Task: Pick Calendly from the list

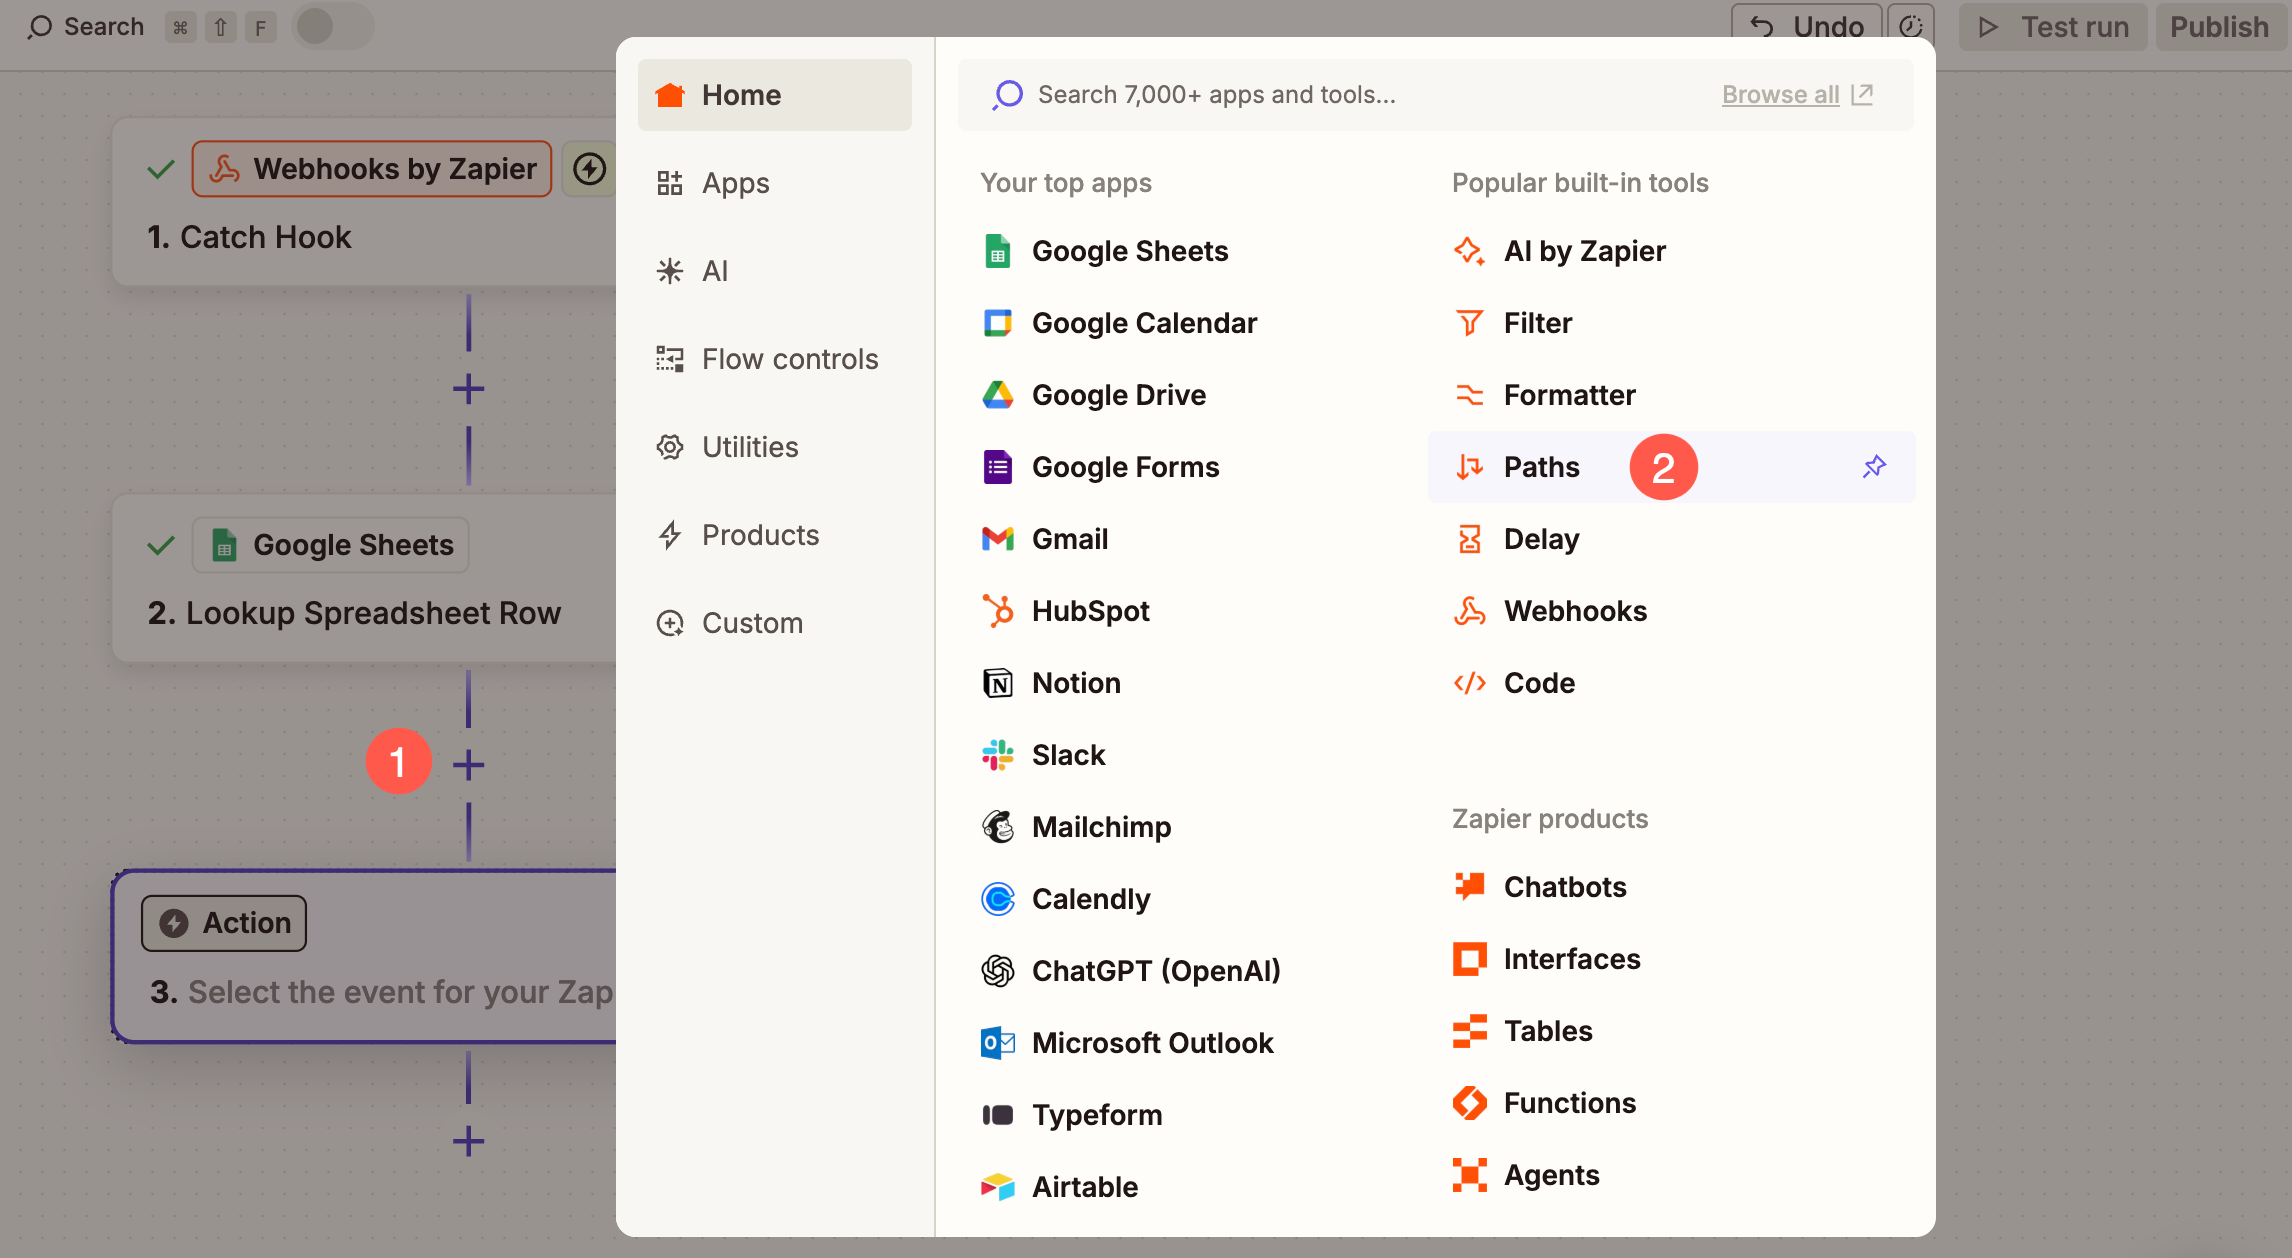Action: point(1066,899)
